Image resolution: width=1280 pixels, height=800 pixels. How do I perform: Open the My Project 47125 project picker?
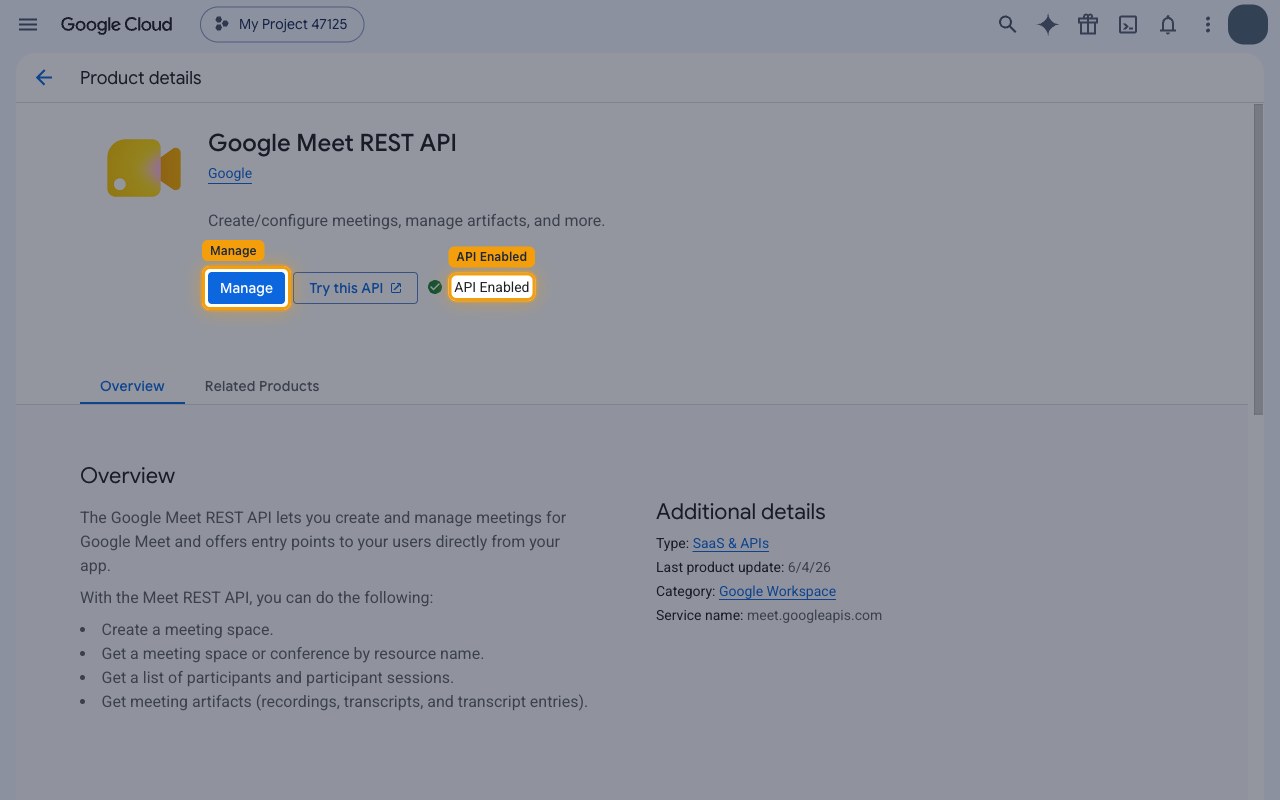coord(282,25)
